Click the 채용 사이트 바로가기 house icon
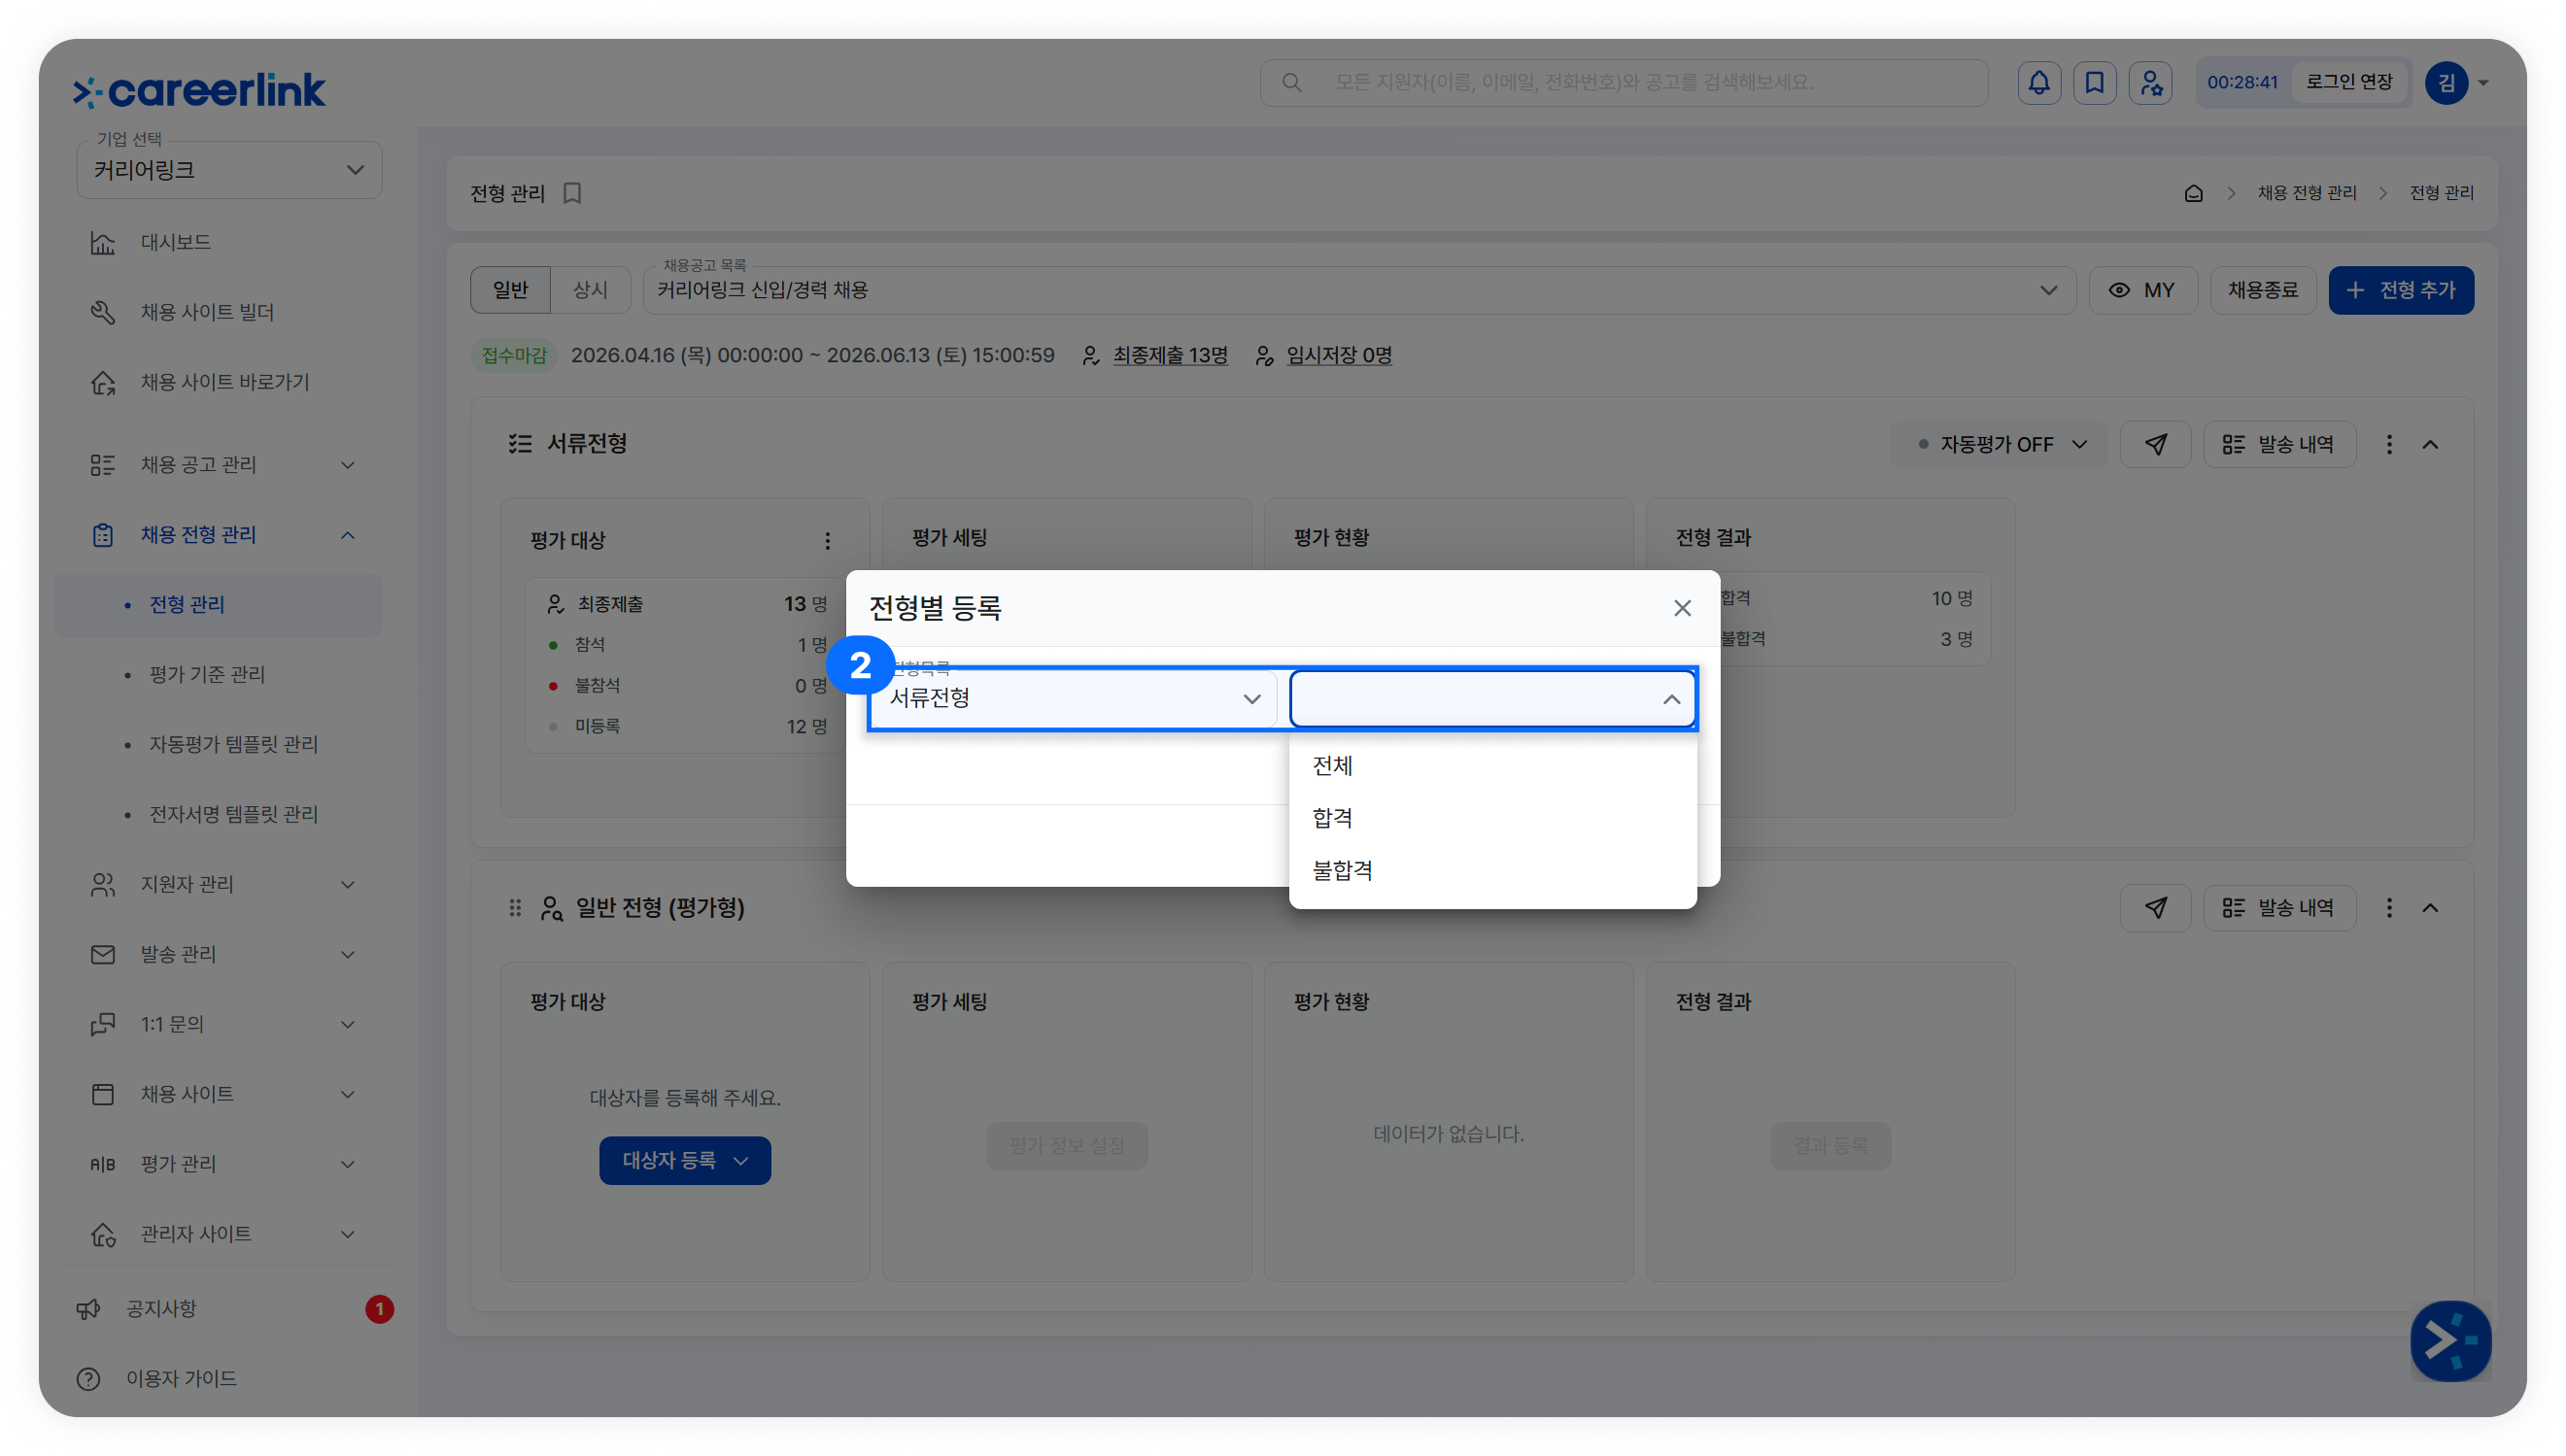Screen dimensions: 2566x1456 tap(103, 382)
